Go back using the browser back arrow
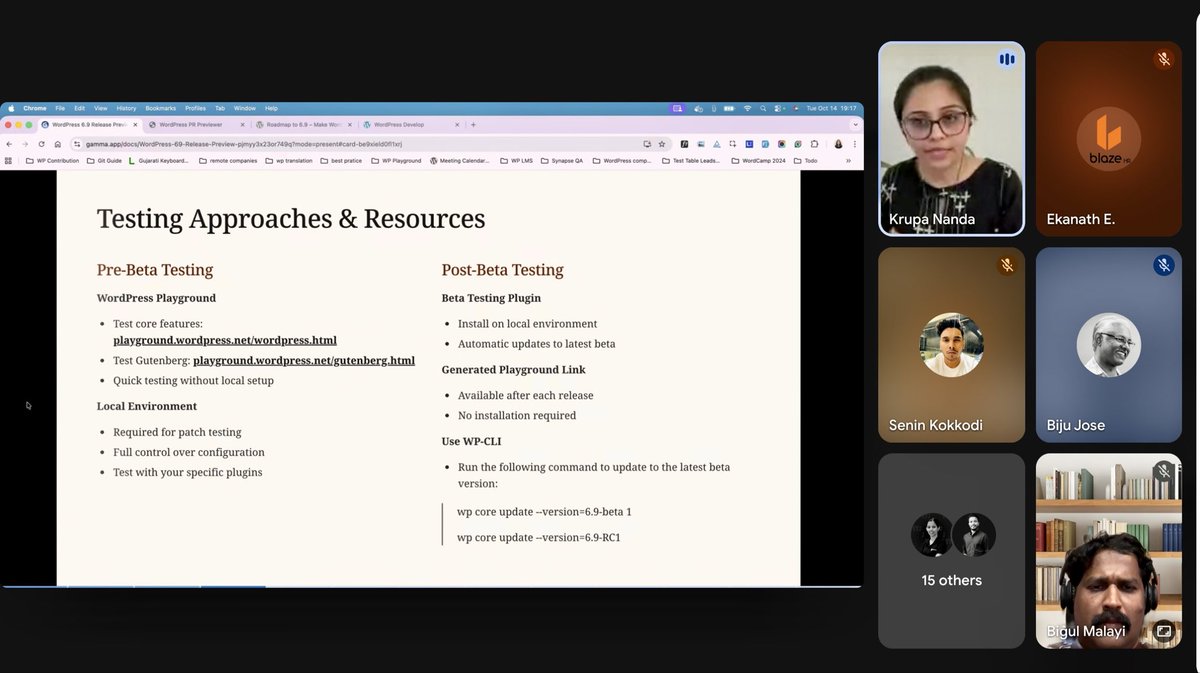Screen dimensions: 1200x673 9,144
